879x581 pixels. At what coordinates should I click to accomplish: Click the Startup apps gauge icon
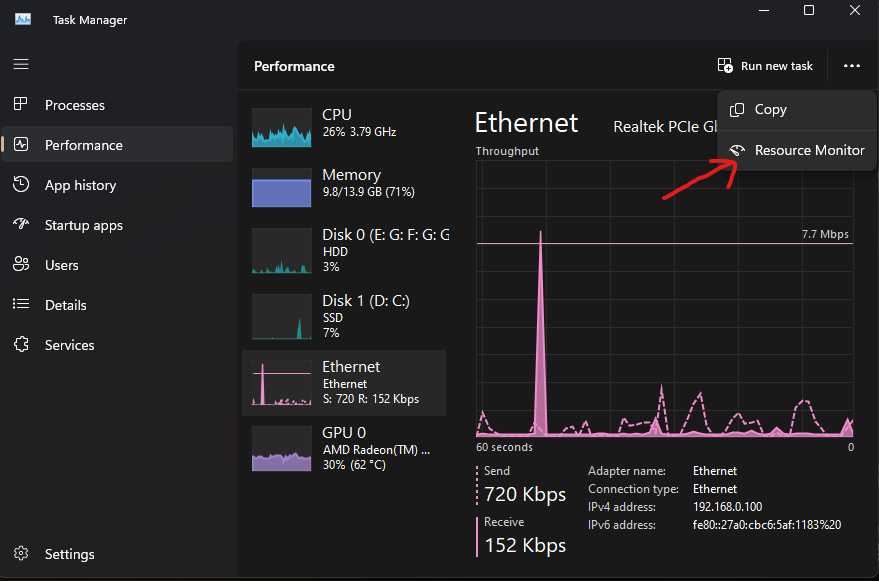point(21,225)
